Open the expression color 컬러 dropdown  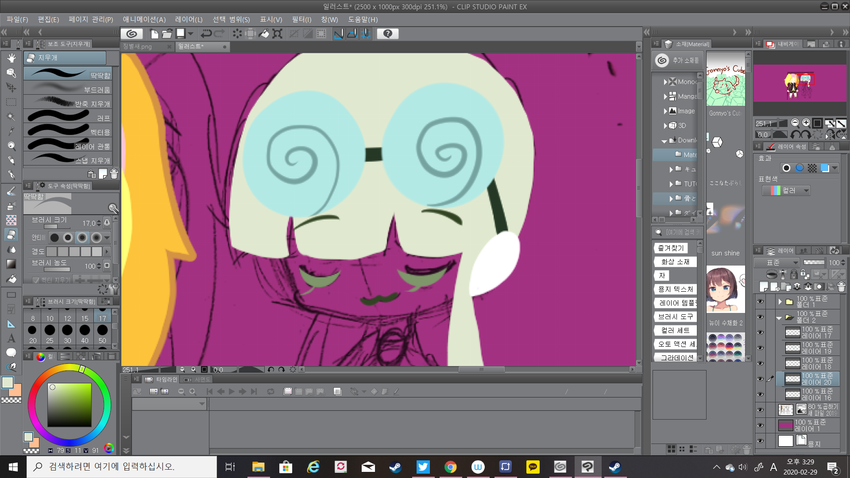click(x=786, y=190)
